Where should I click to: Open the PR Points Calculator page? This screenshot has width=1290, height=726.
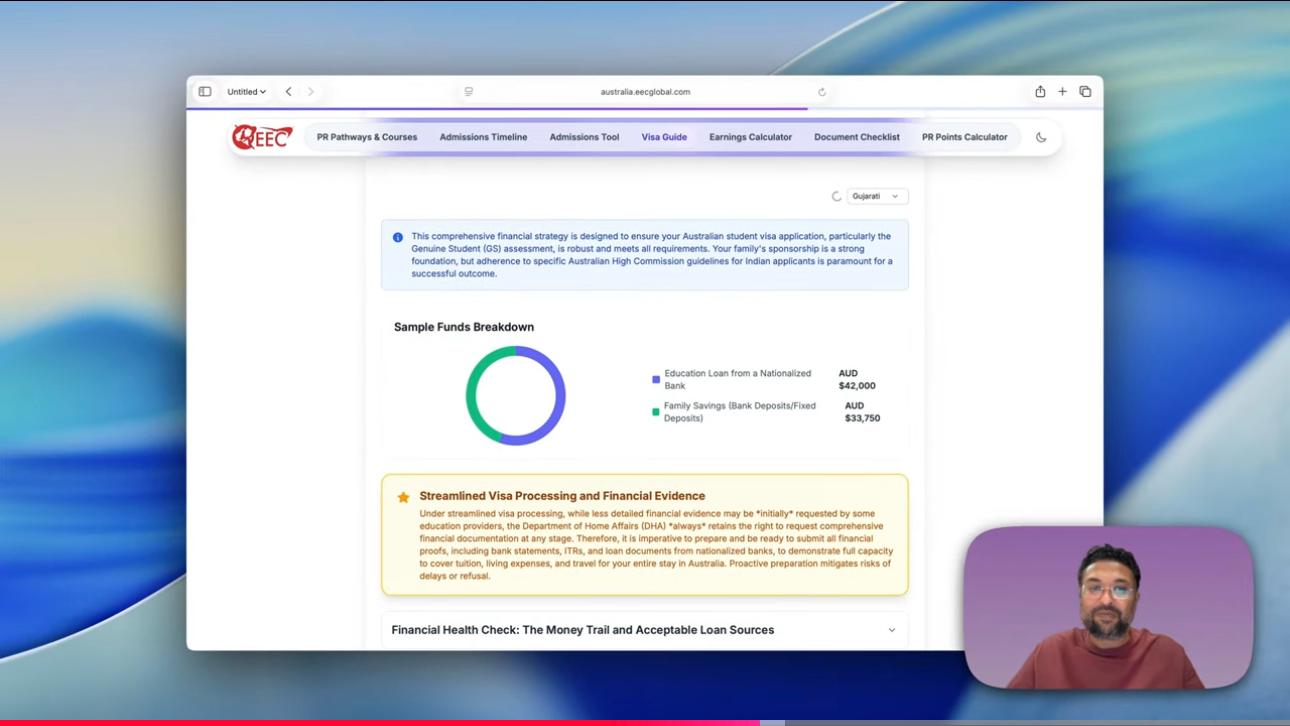964,136
